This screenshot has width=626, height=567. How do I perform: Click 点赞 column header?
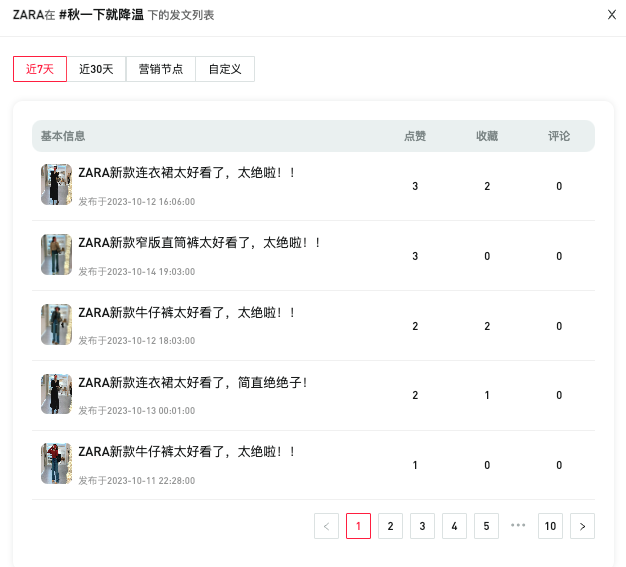pos(415,136)
